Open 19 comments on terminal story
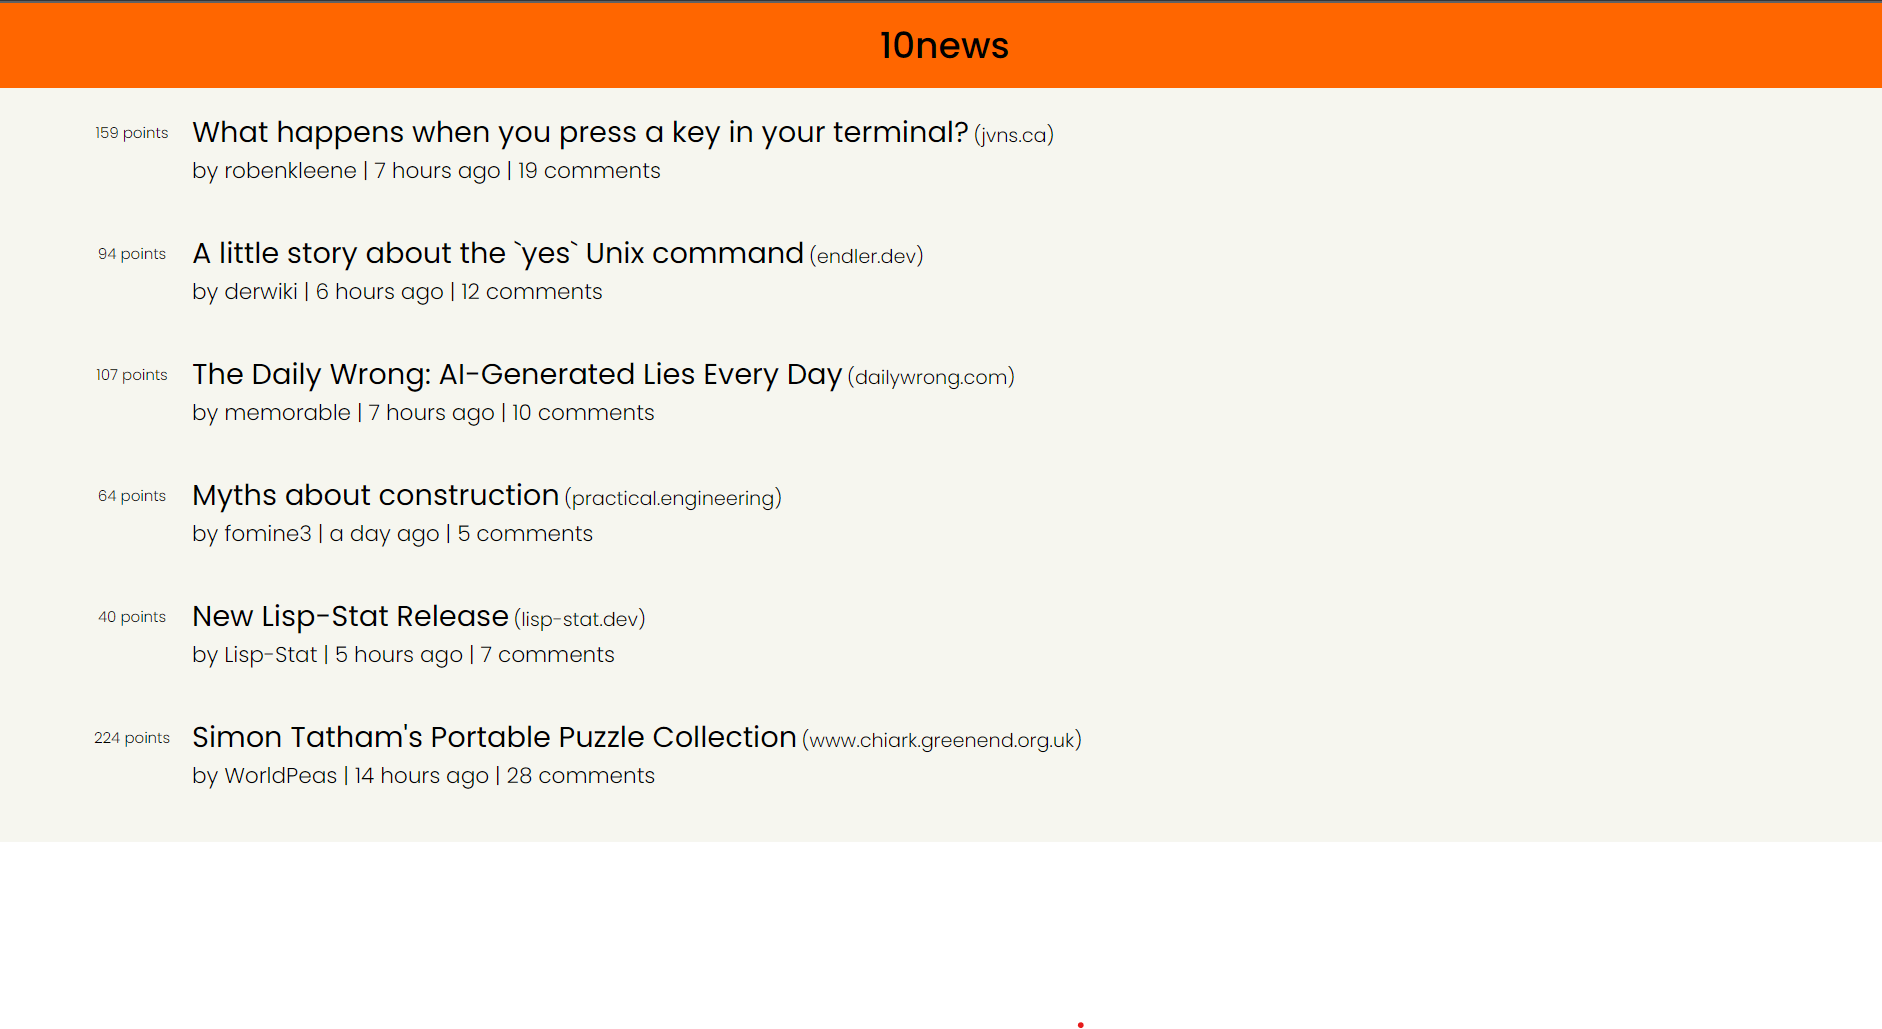Screen dimensions: 1882x1029 [589, 171]
